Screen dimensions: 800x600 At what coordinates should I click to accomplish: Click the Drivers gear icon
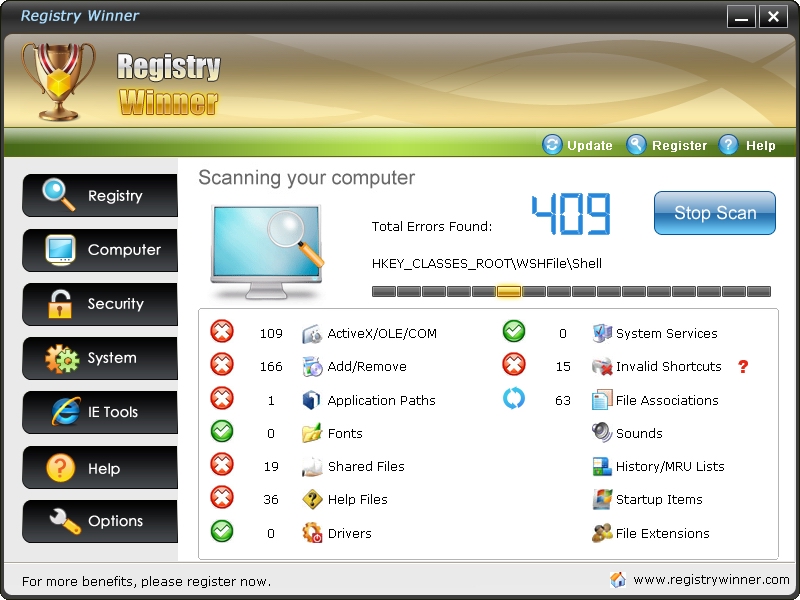point(311,533)
